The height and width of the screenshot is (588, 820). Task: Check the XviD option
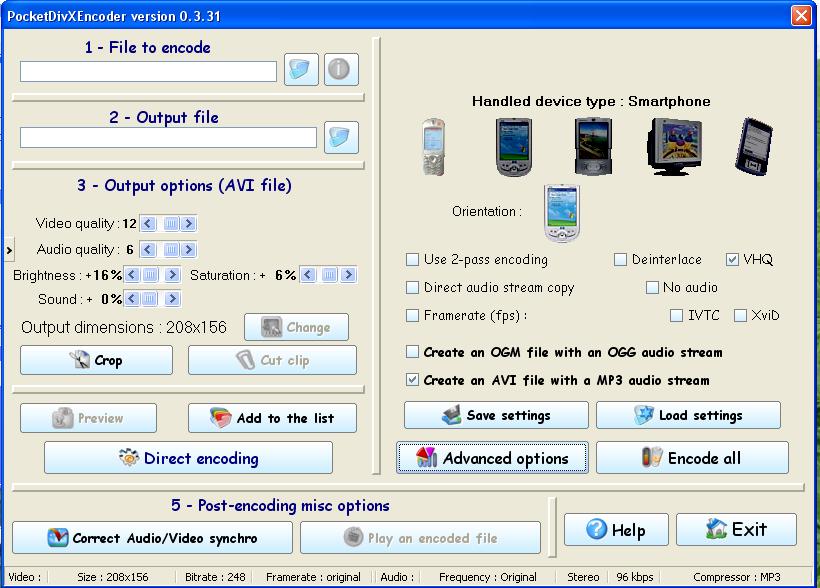pyautogui.click(x=740, y=315)
